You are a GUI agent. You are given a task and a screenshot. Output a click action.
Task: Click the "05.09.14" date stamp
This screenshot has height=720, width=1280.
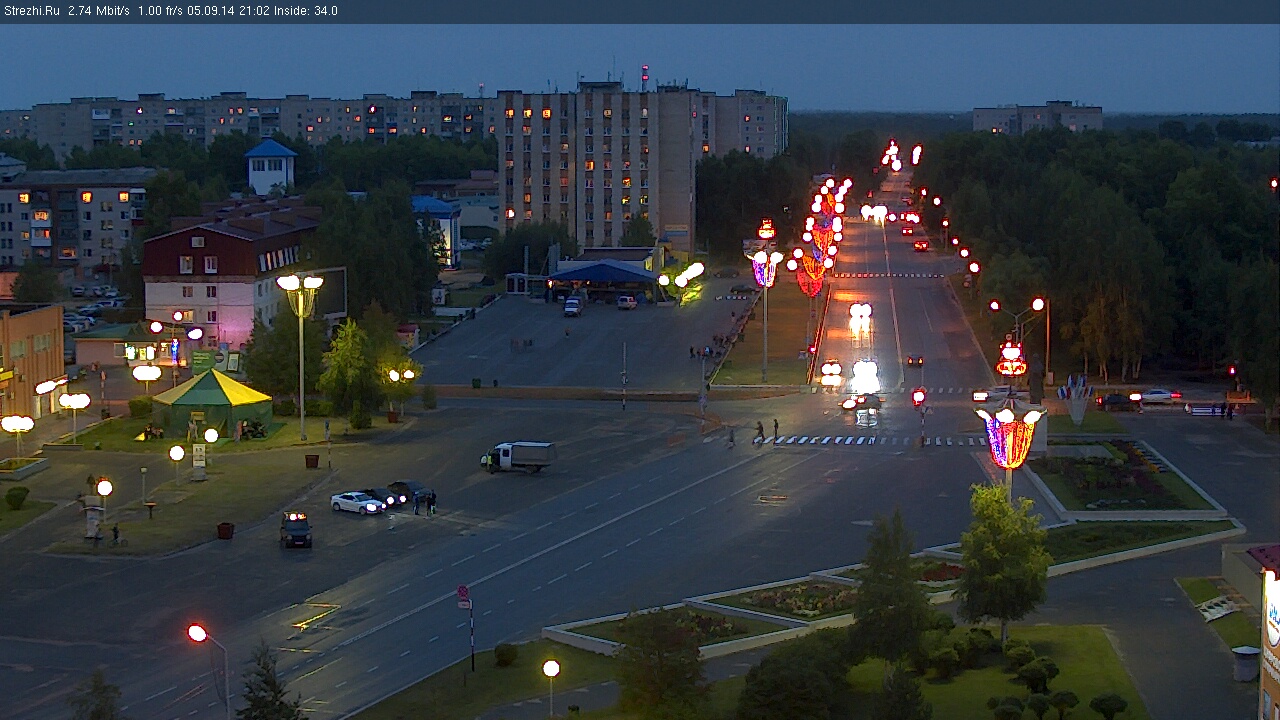tap(210, 11)
